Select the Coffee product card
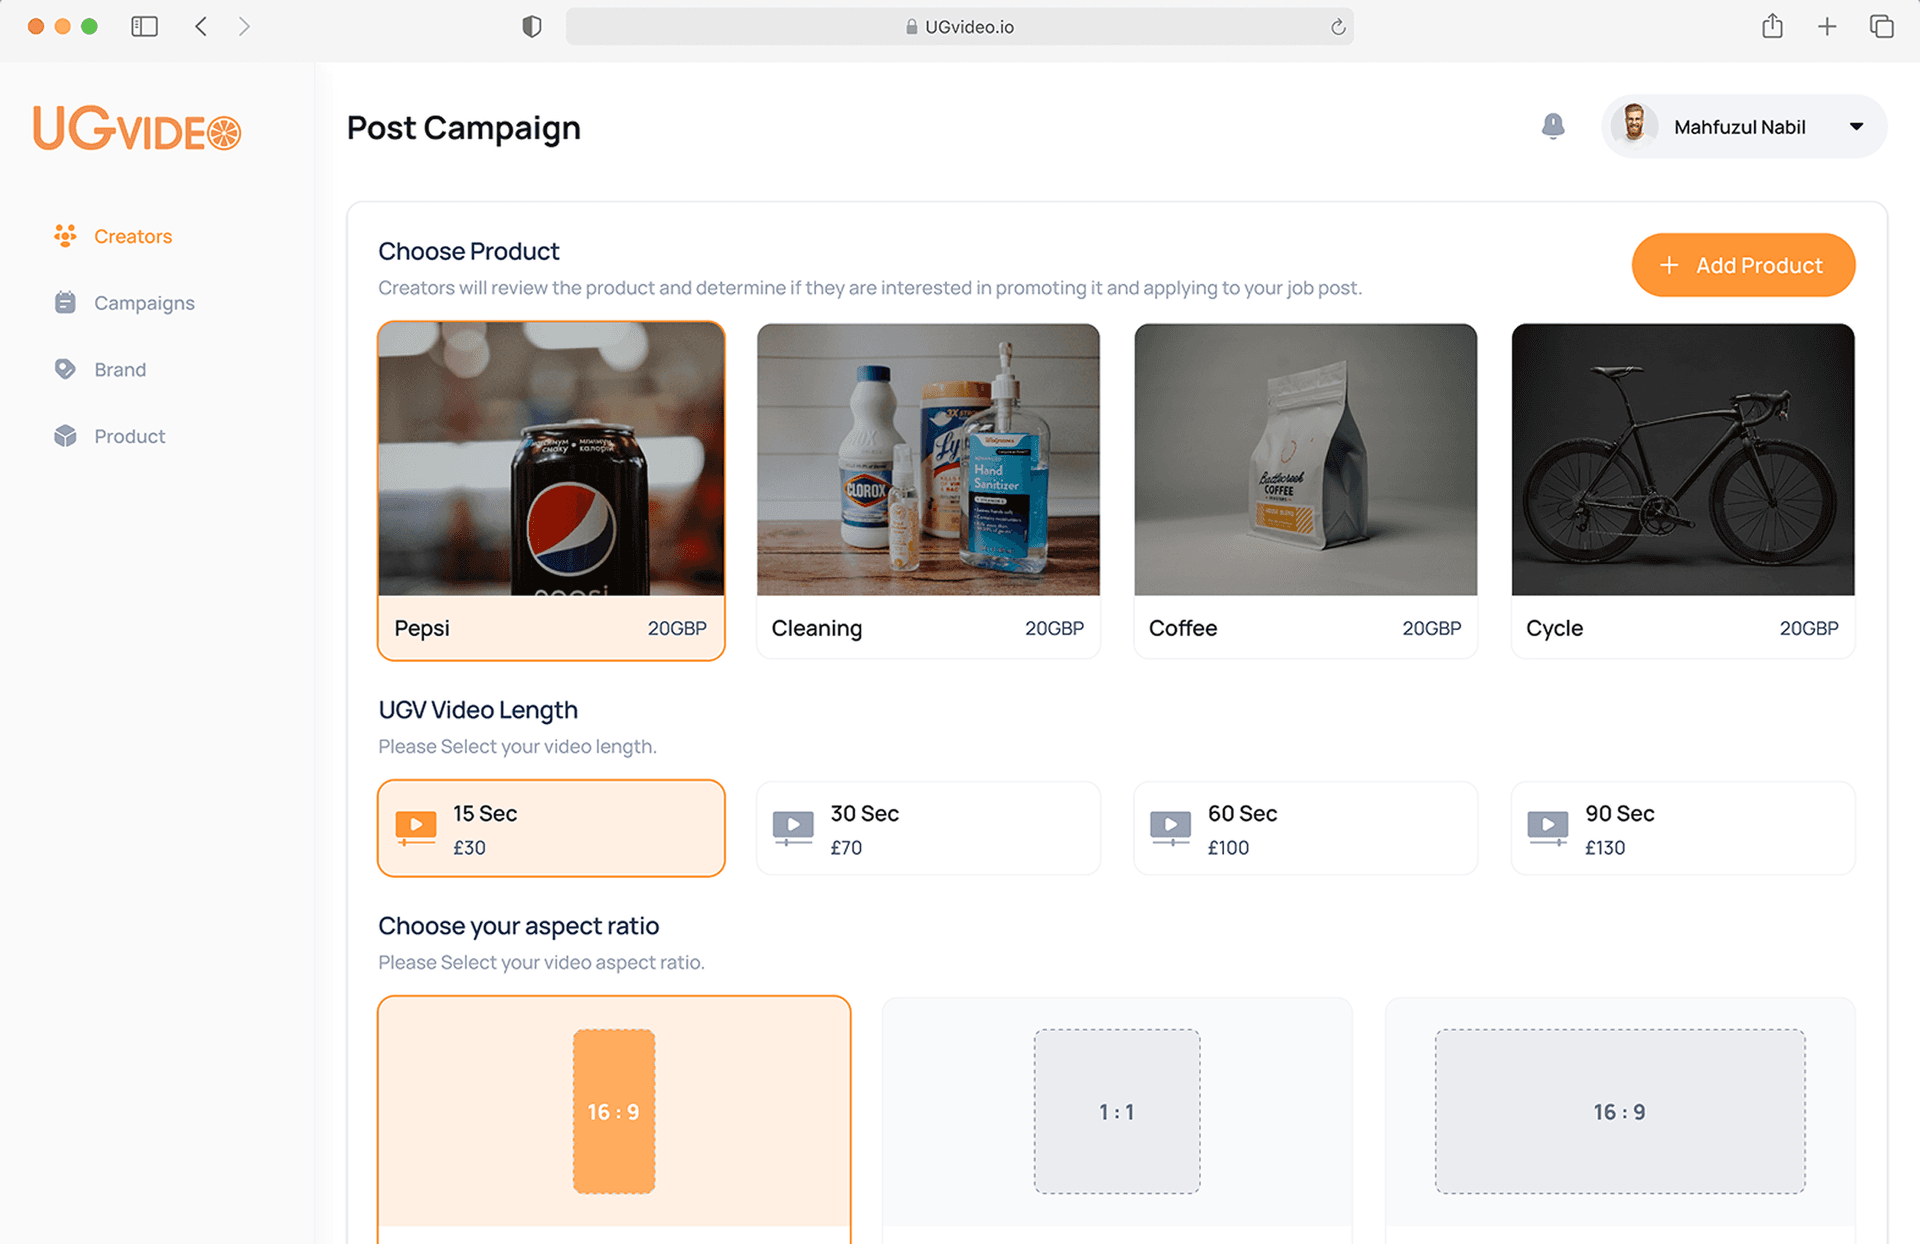1920x1244 pixels. 1304,490
